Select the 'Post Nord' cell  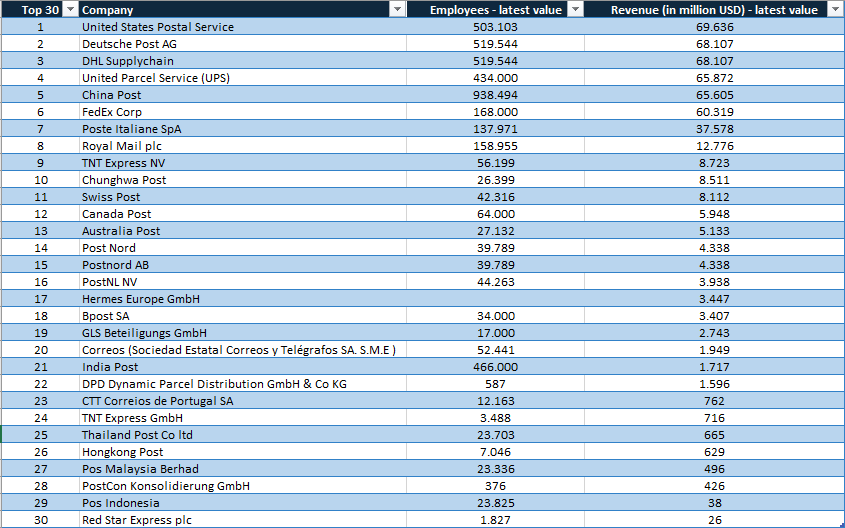pyautogui.click(x=243, y=247)
